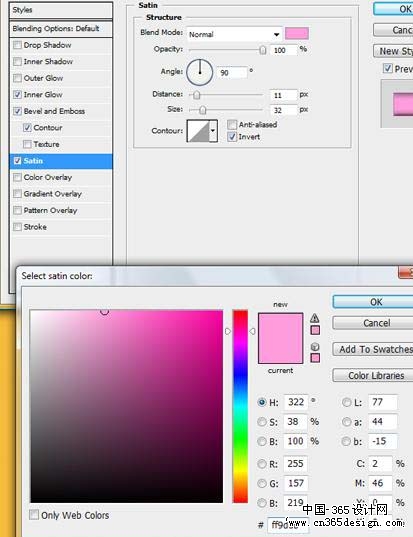The image size is (413, 537).
Task: Enable the Anti-aliased checkbox
Action: 232,124
